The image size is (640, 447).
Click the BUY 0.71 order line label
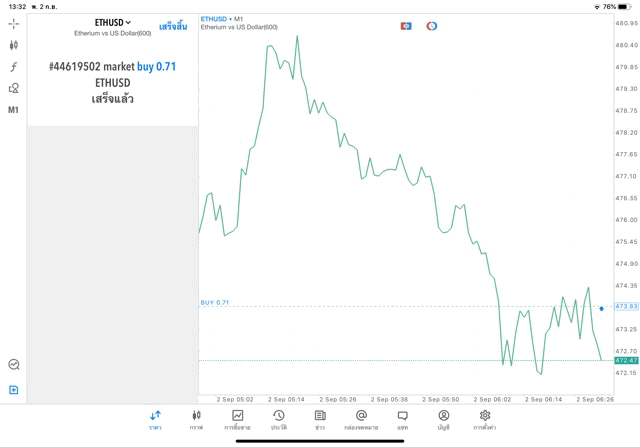pyautogui.click(x=215, y=302)
